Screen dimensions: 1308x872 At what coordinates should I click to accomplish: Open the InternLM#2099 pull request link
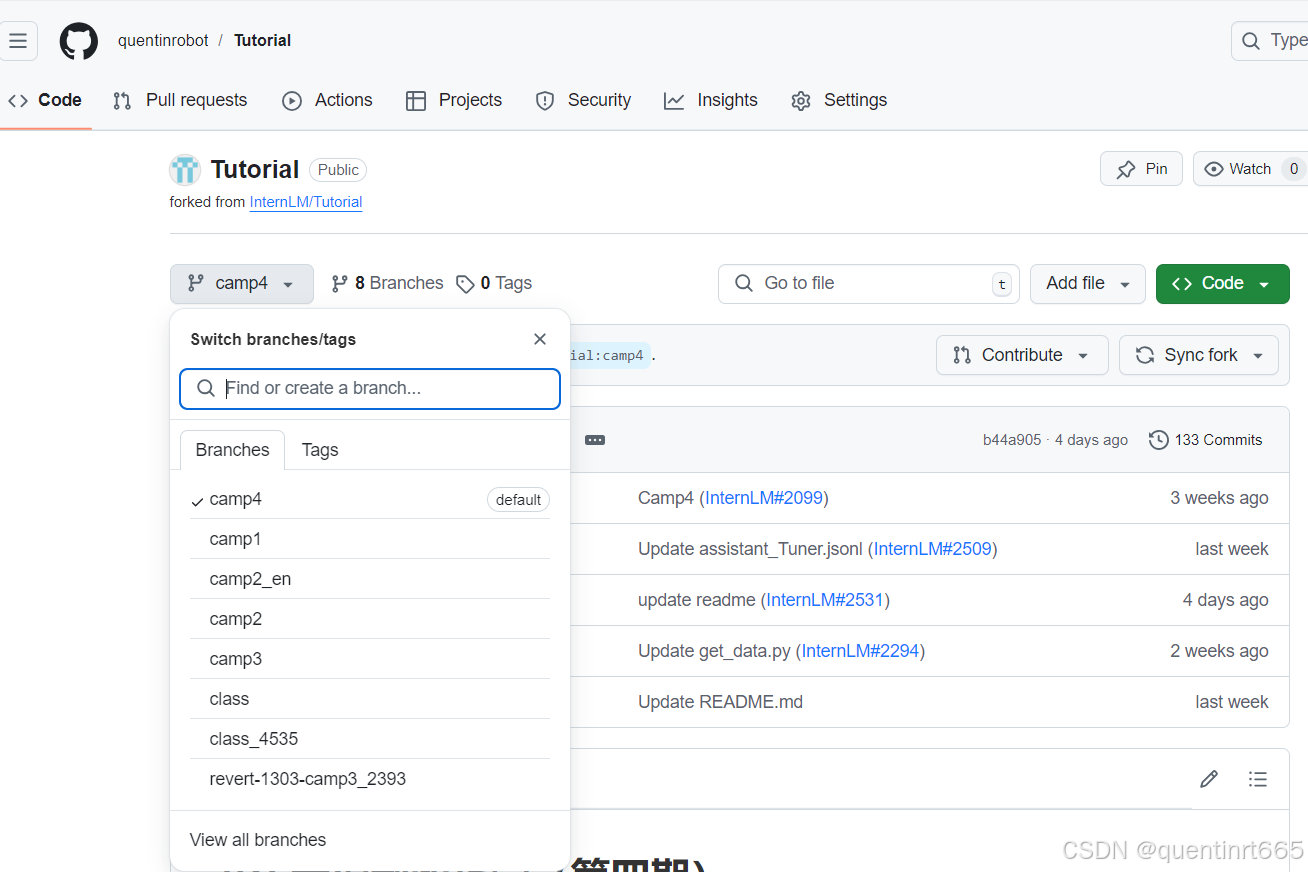(x=764, y=498)
